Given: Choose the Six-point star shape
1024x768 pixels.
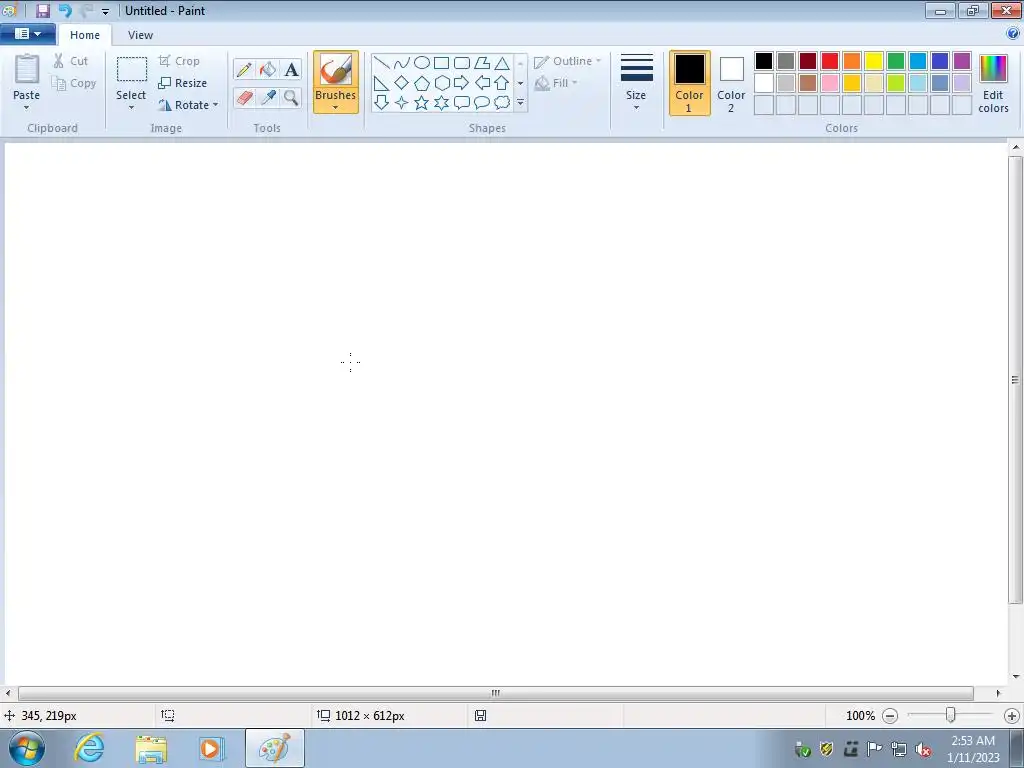Looking at the screenshot, I should coord(441,103).
